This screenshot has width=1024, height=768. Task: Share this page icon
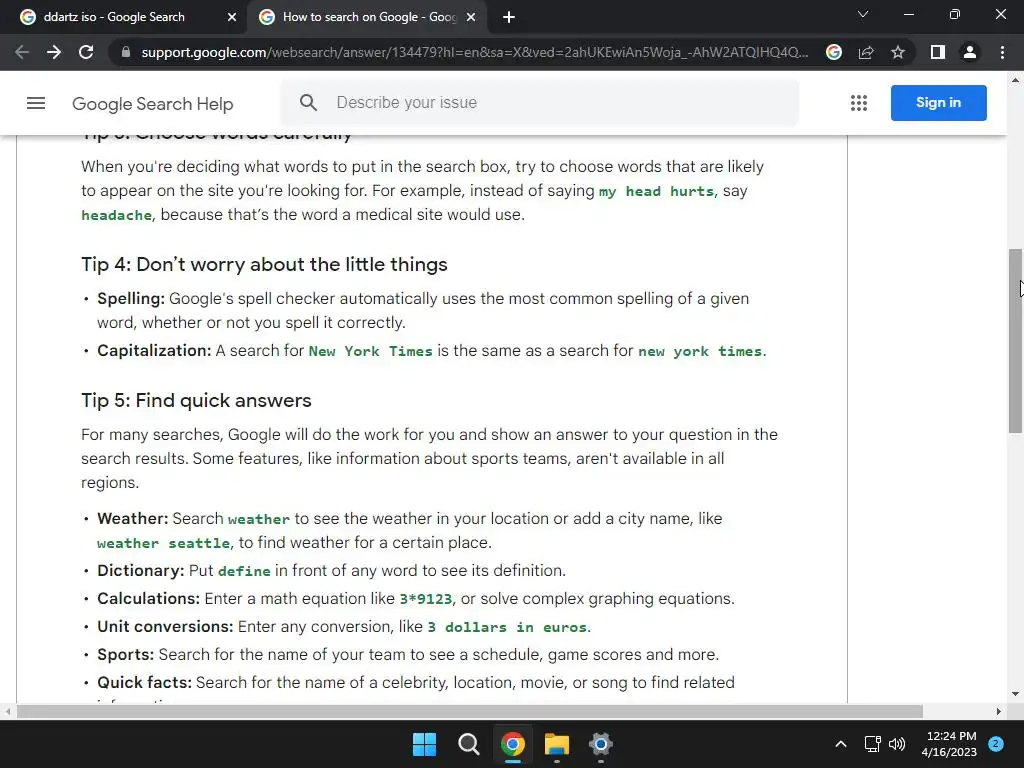click(866, 52)
